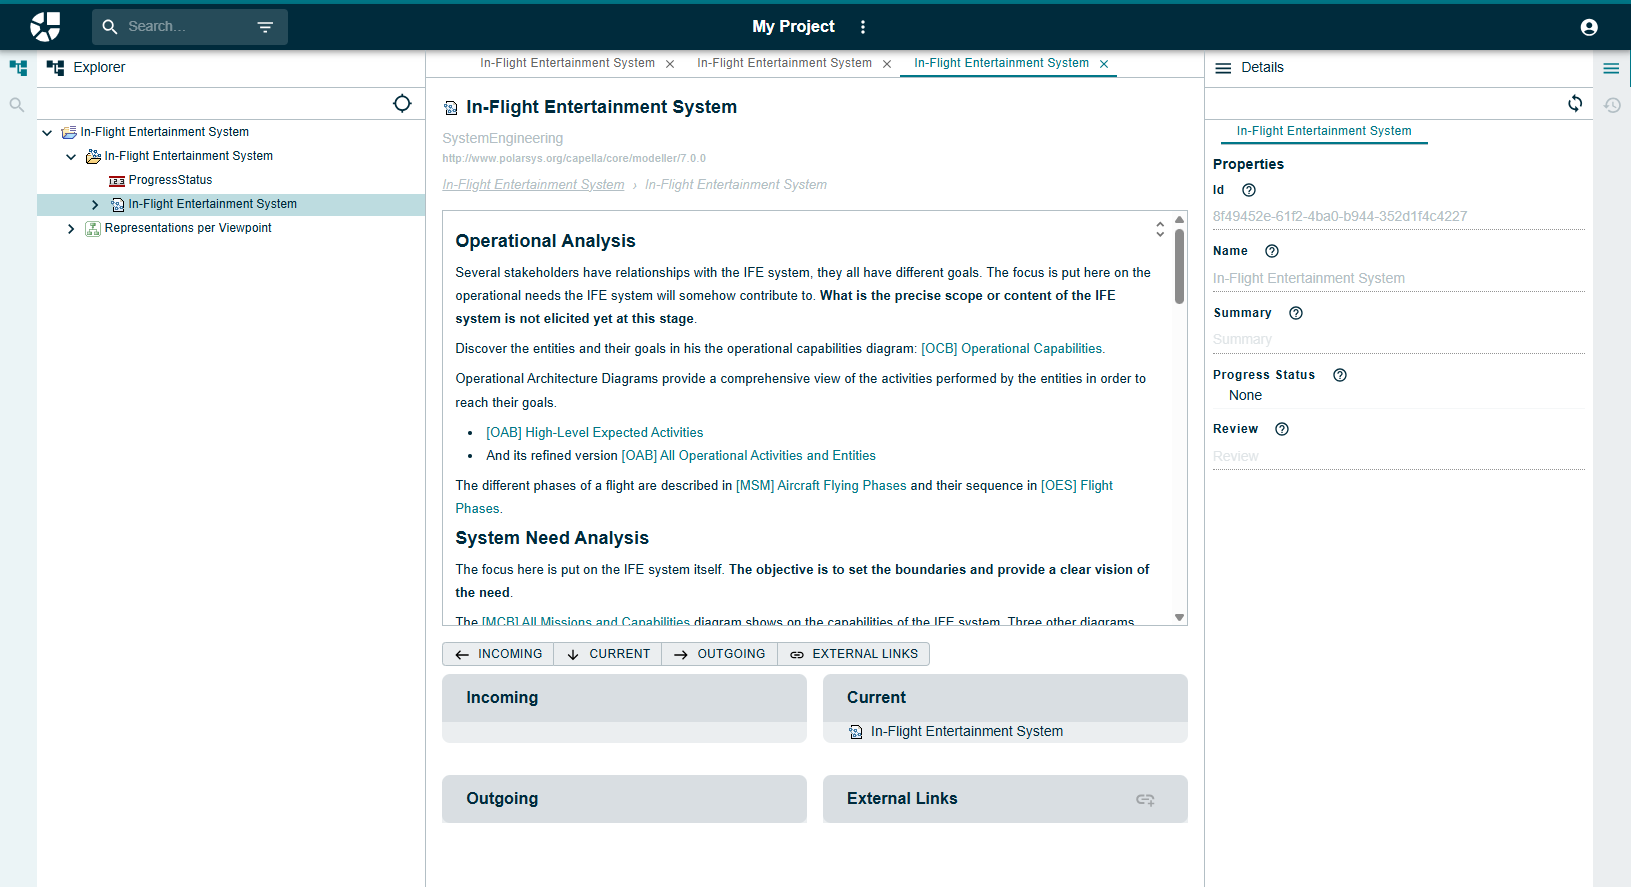
Task: Open In-Flight Entertainment System under Current
Action: coord(966,732)
